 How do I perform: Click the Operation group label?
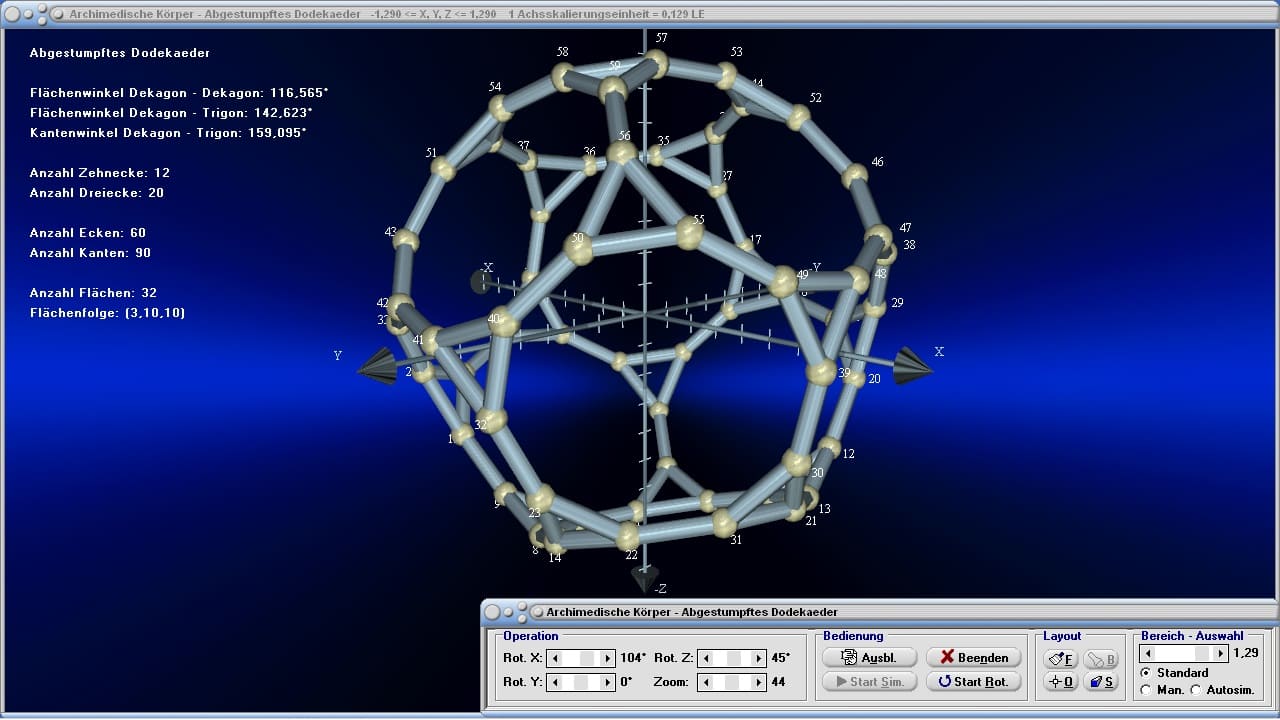click(x=531, y=636)
